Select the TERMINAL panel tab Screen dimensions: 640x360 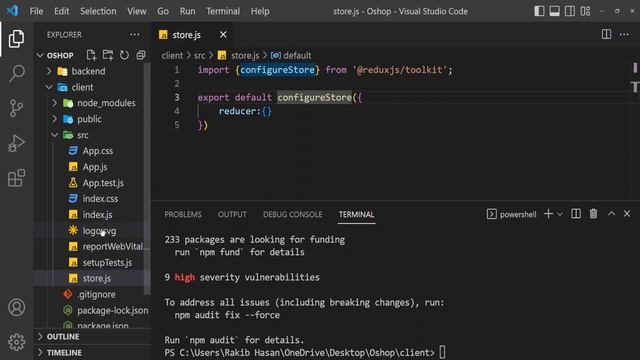point(356,214)
